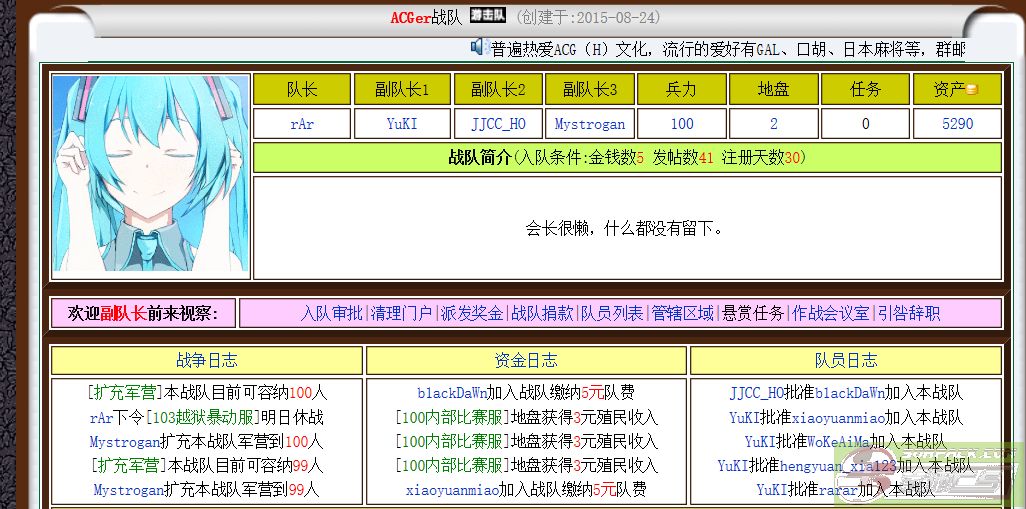
Task: Open the 资金日志 log header
Action: [x=526, y=360]
